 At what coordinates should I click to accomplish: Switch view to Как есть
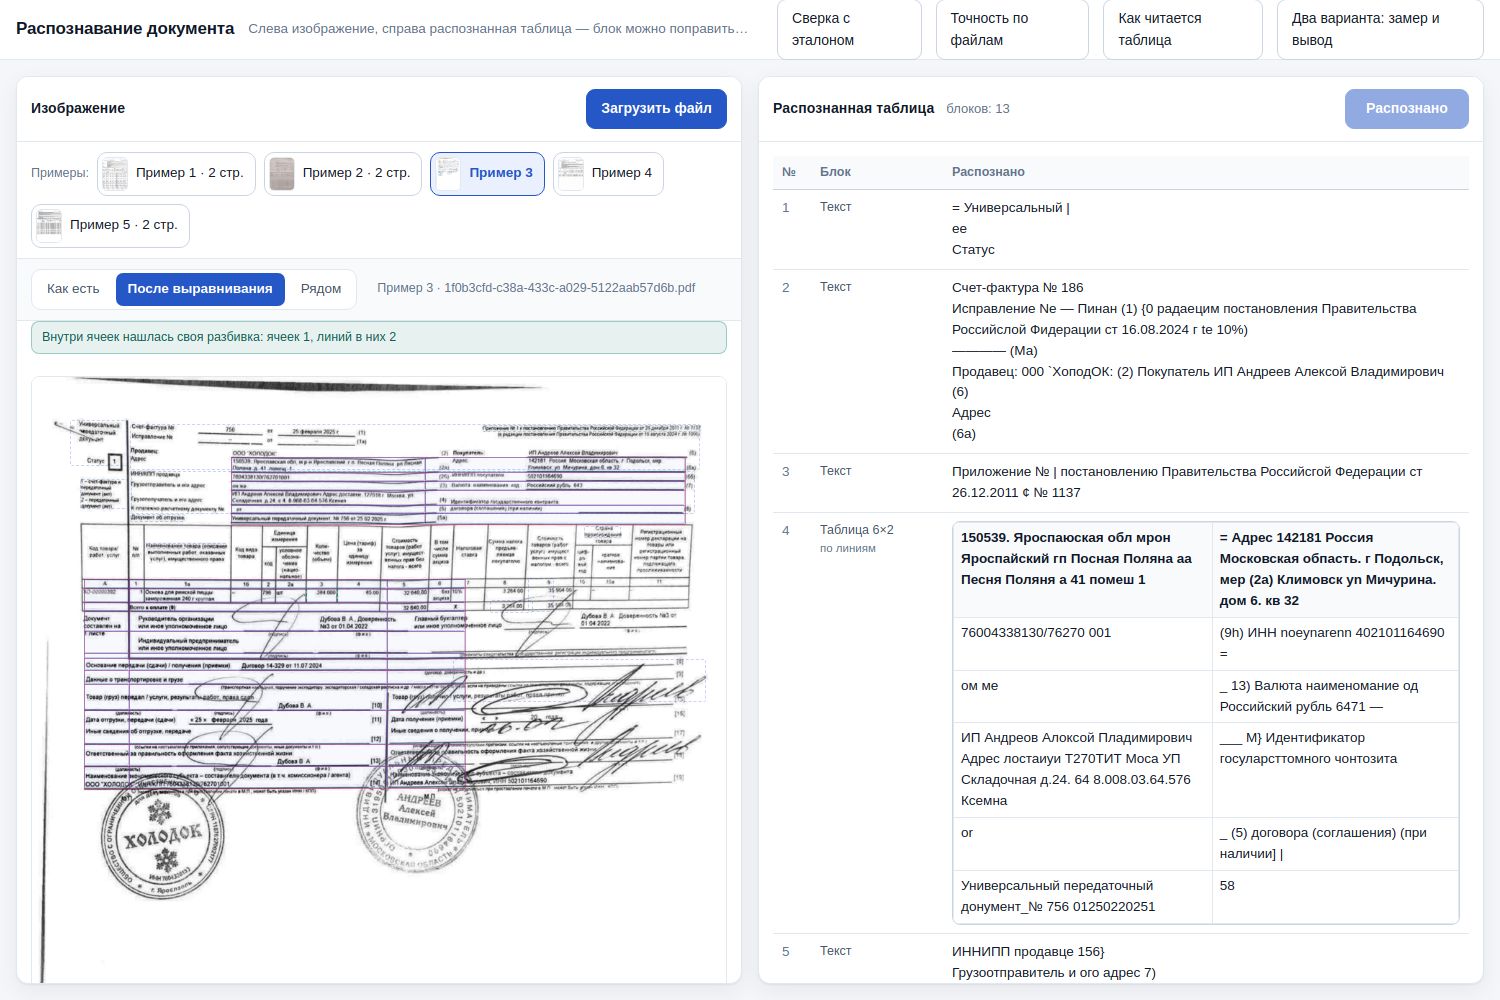73,289
